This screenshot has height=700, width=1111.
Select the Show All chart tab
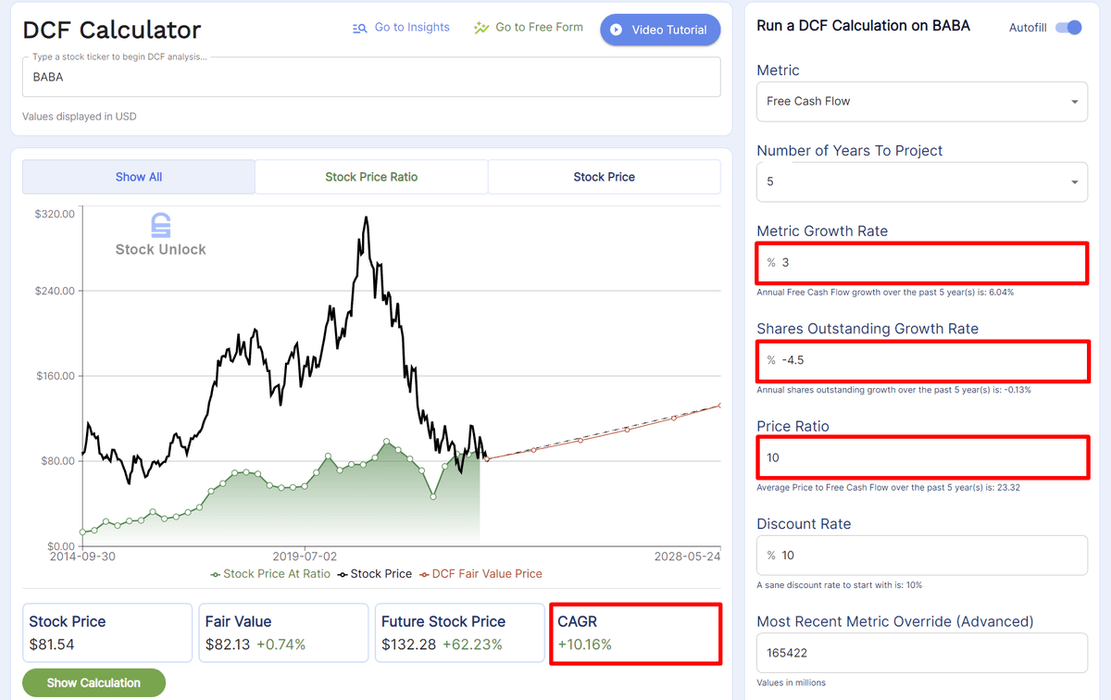[138, 177]
